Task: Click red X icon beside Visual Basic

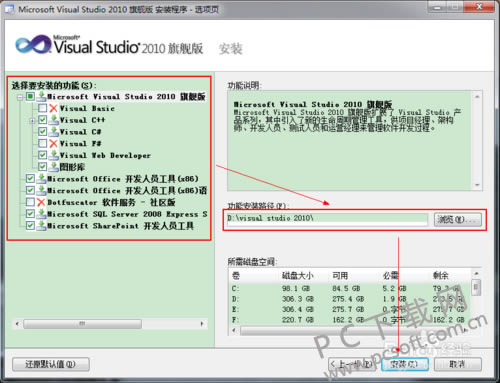Action: (x=53, y=108)
